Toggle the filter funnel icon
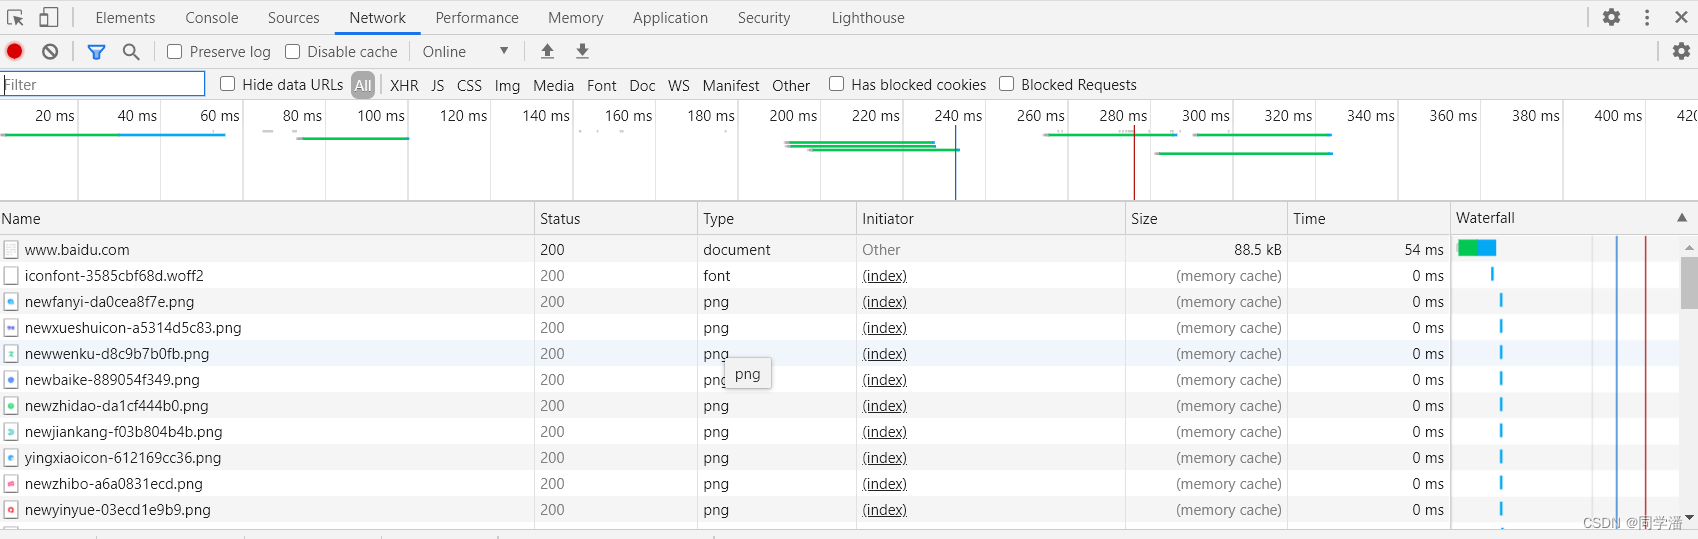This screenshot has height=539, width=1698. 96,51
